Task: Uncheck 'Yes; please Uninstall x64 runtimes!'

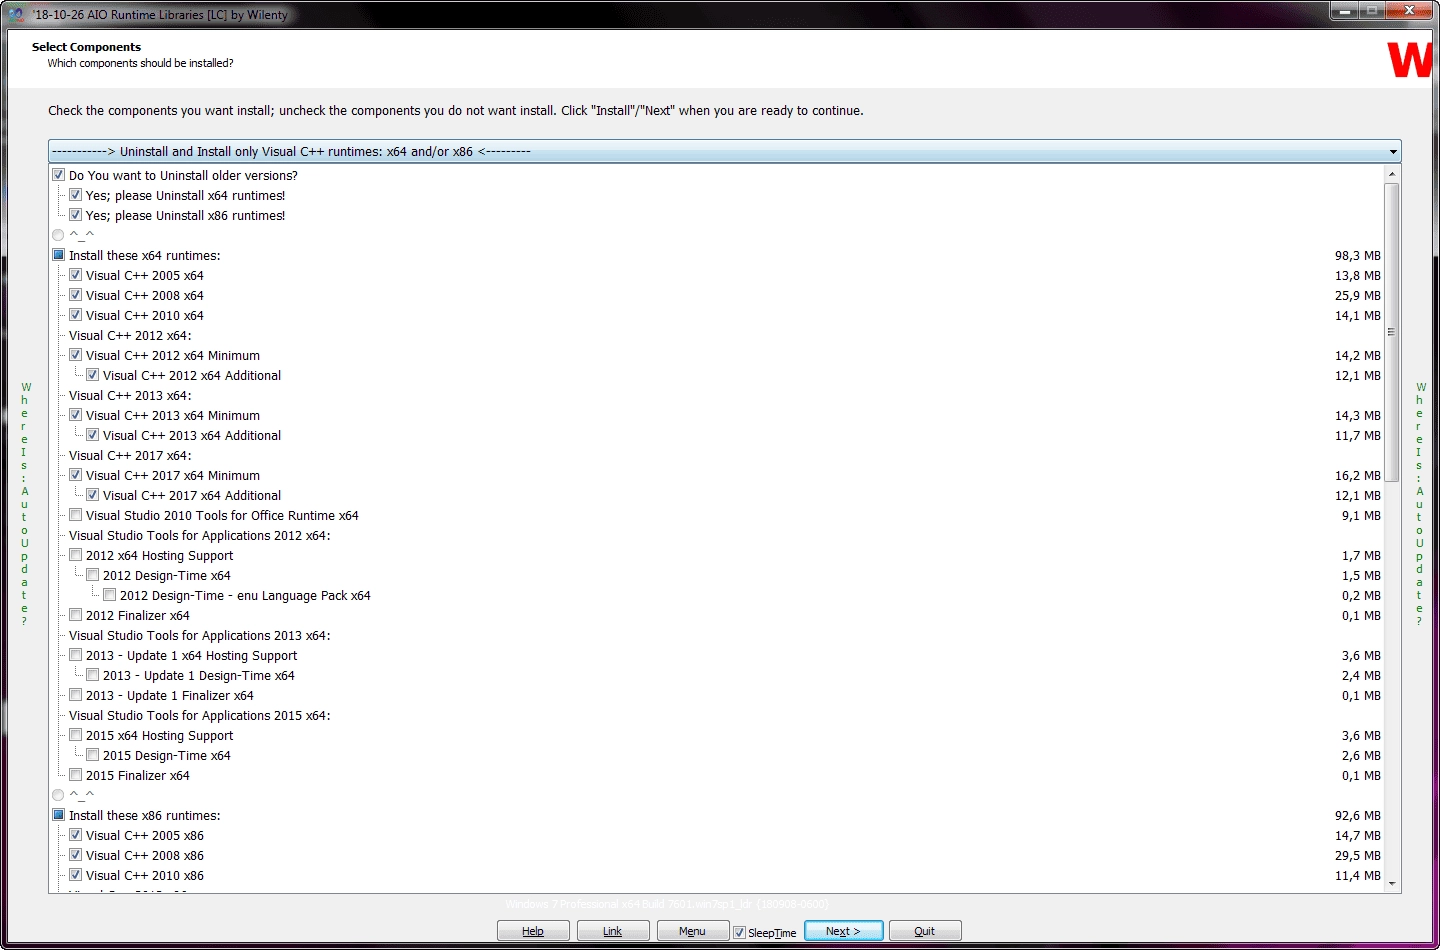Action: click(75, 195)
